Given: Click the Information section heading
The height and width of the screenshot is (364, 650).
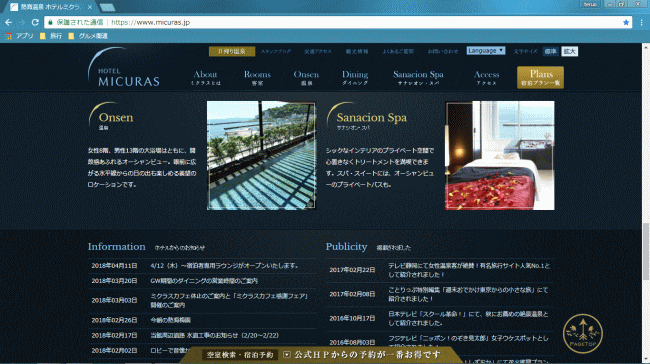Looking at the screenshot, I should pos(116,246).
